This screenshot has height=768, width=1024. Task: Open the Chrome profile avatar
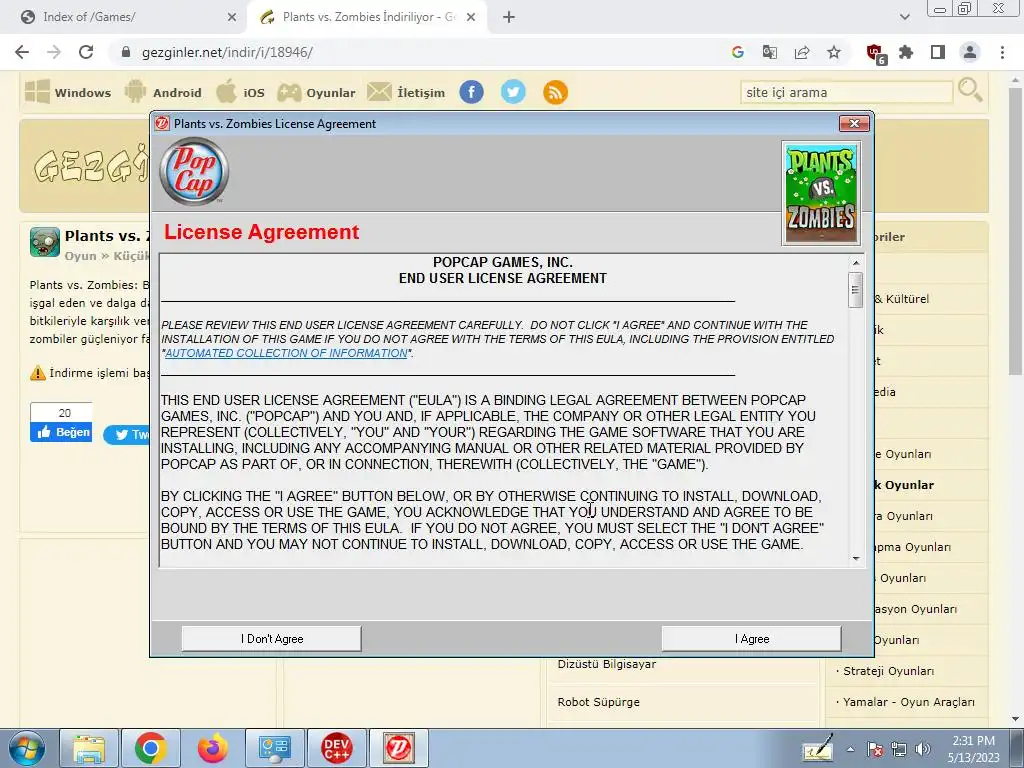(970, 52)
